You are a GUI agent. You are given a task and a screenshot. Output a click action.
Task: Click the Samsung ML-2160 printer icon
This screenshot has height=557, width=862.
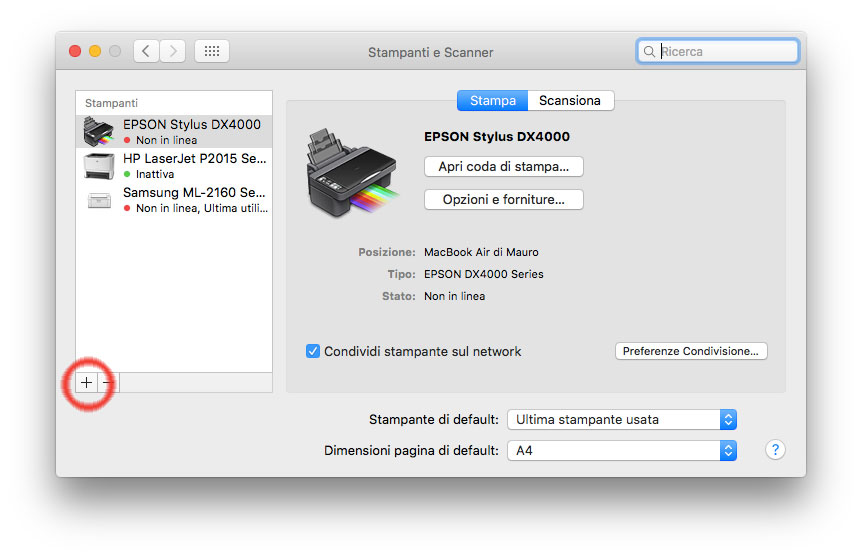tap(99, 200)
